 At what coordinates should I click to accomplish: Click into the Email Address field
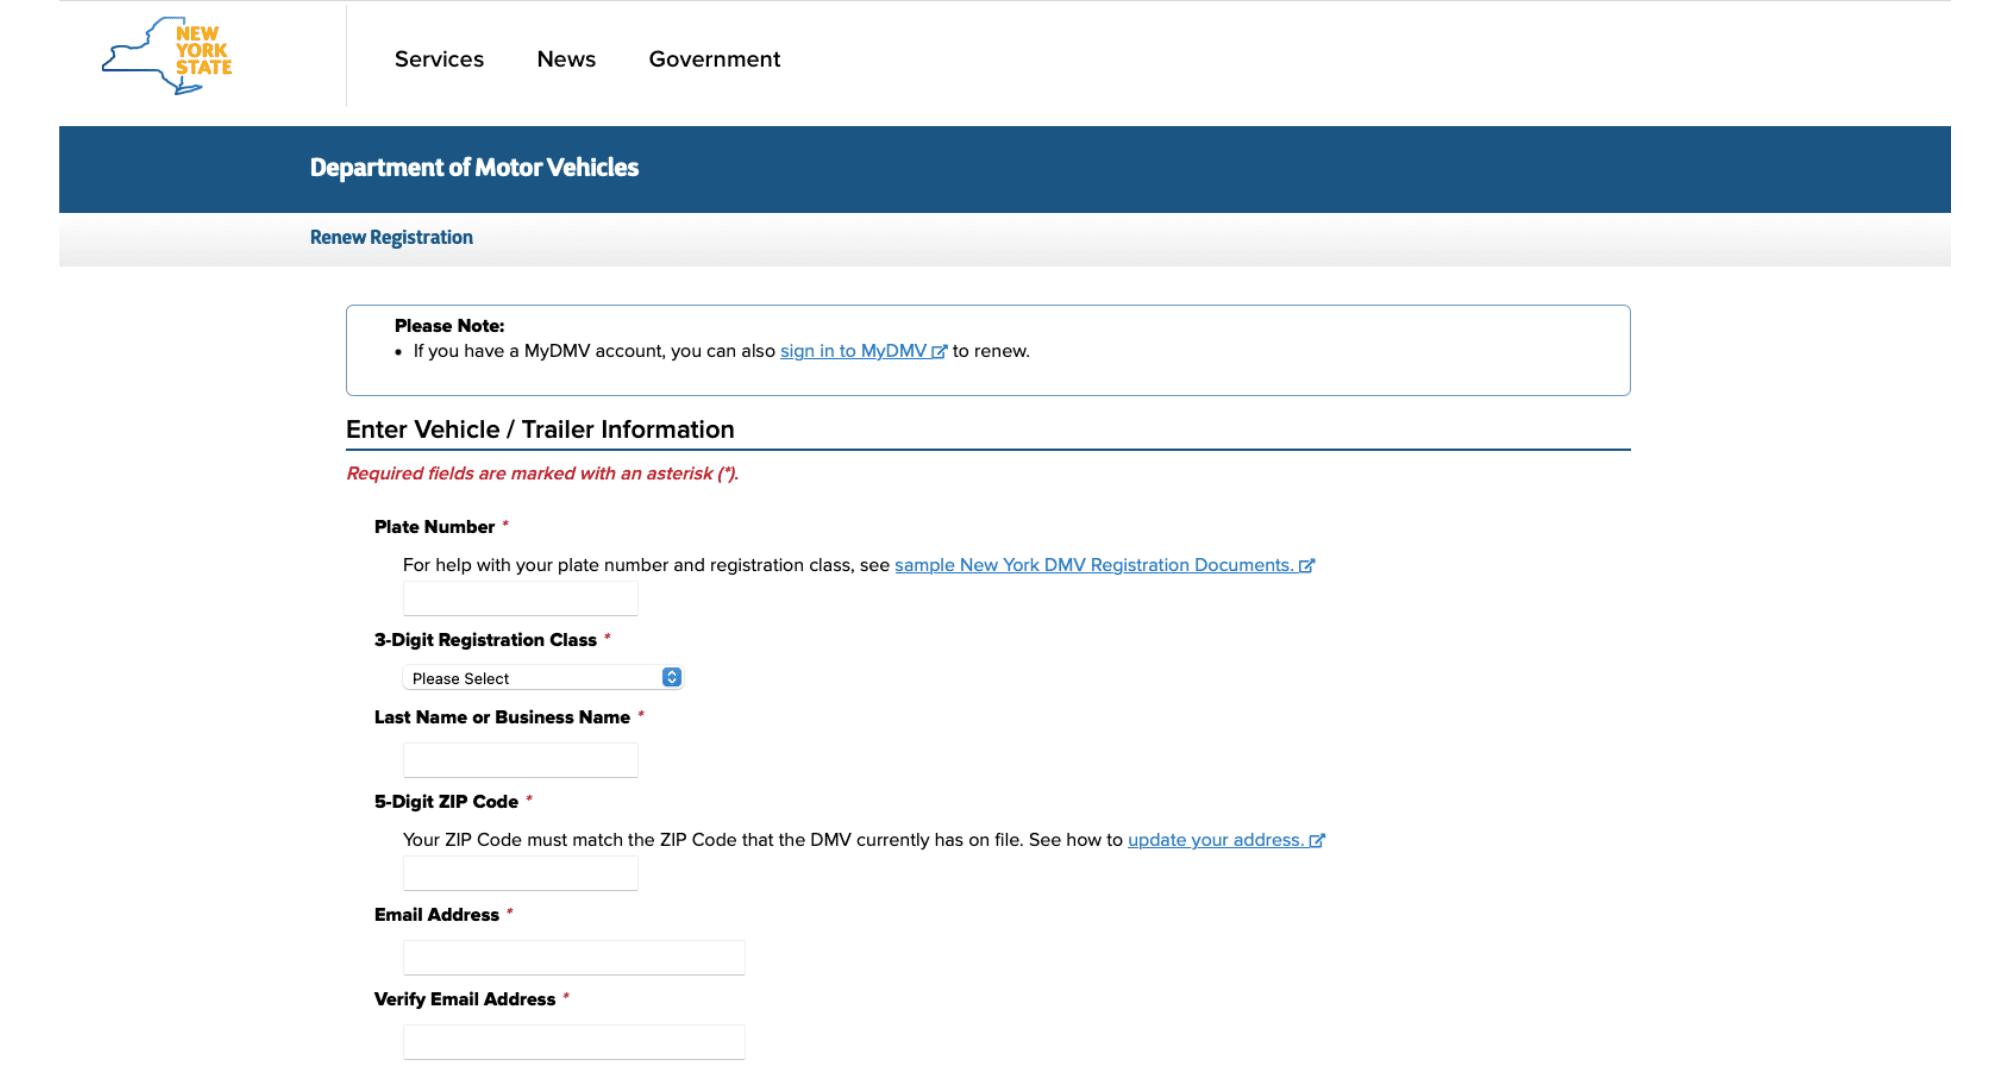[x=573, y=957]
